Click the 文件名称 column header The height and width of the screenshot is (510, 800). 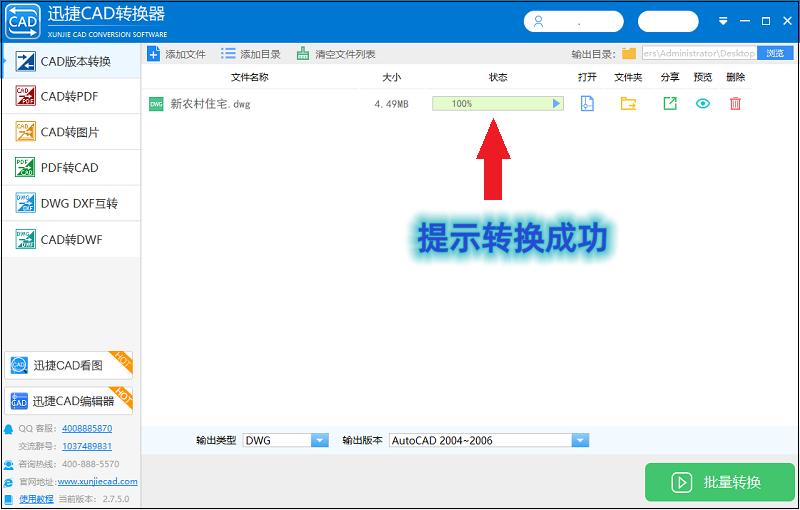click(x=249, y=77)
